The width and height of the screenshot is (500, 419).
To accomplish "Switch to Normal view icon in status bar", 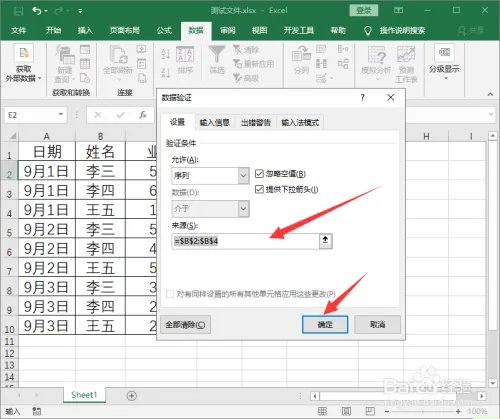I will pos(322,411).
